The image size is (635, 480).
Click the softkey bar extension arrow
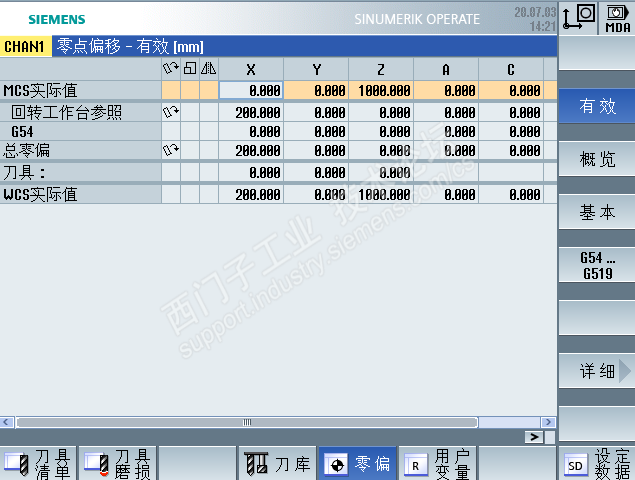[535, 437]
